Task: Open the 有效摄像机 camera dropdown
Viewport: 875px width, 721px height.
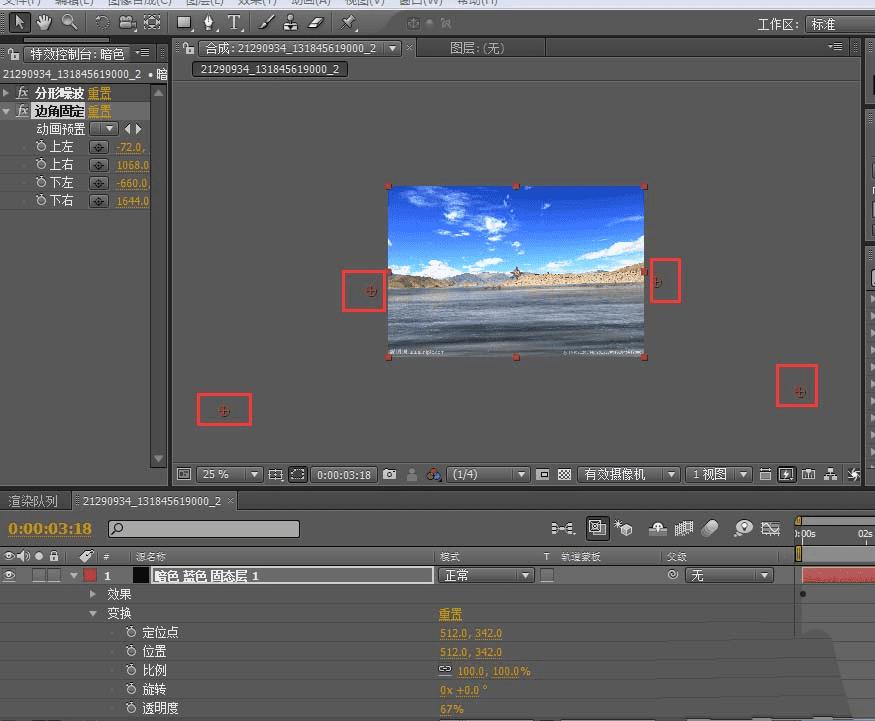Action: tap(630, 475)
